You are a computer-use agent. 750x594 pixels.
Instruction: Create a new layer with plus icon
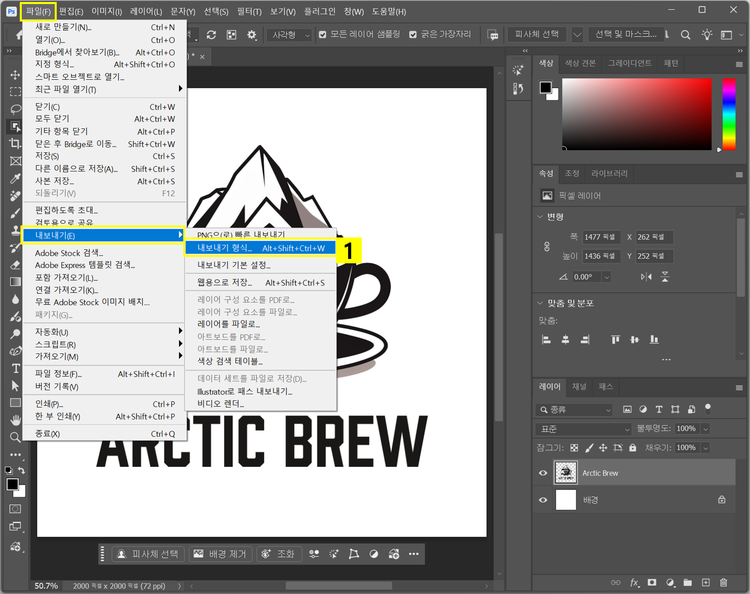pyautogui.click(x=705, y=582)
